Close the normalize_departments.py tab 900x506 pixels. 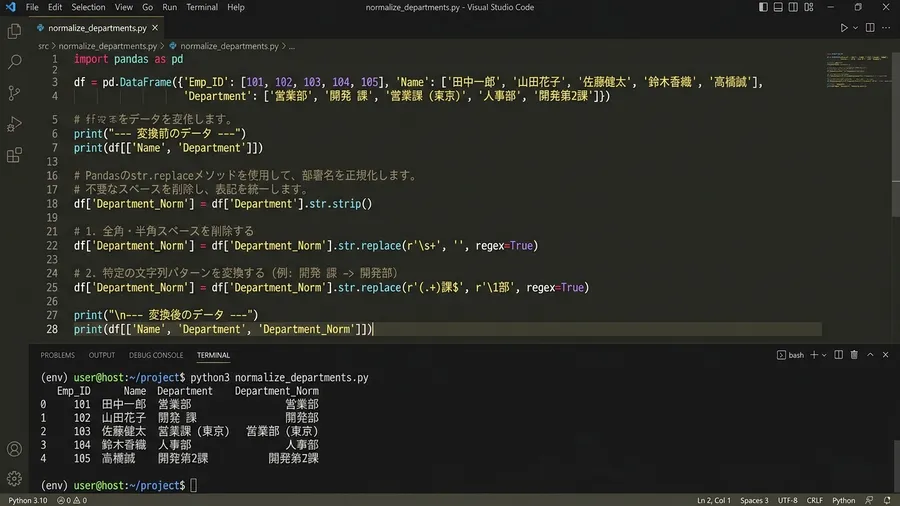[155, 28]
